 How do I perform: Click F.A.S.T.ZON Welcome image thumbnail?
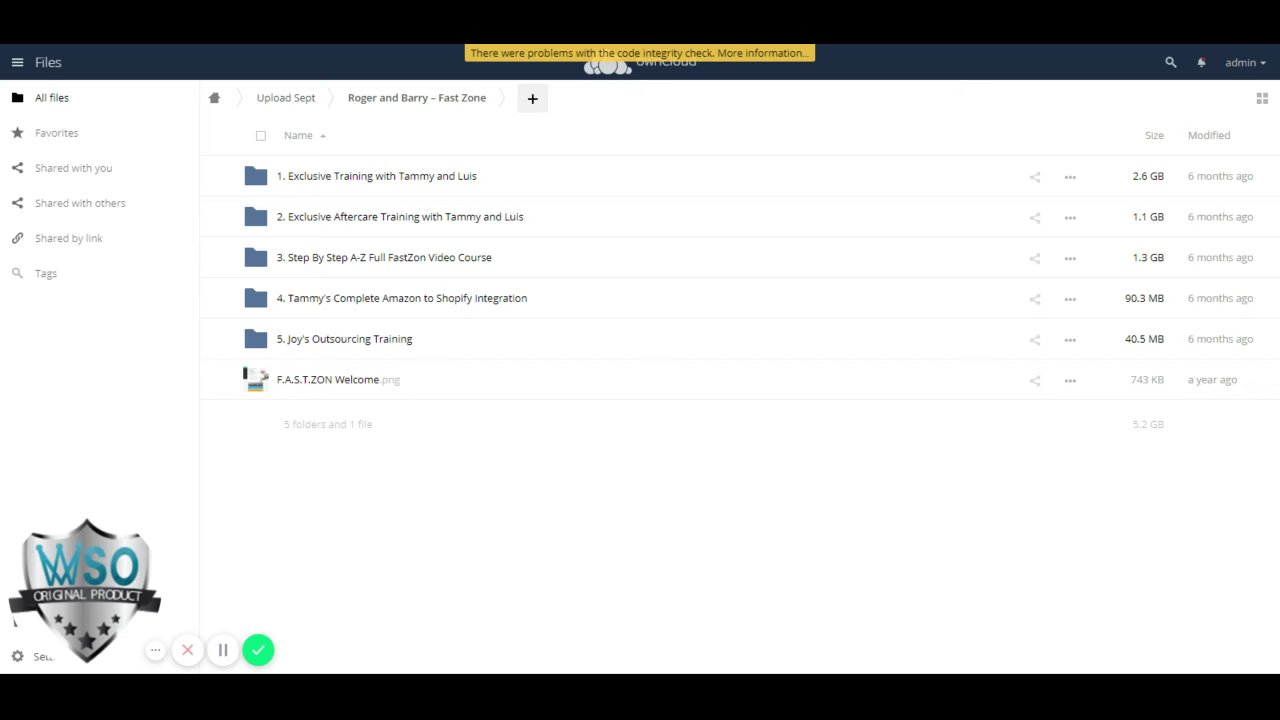pyautogui.click(x=256, y=379)
